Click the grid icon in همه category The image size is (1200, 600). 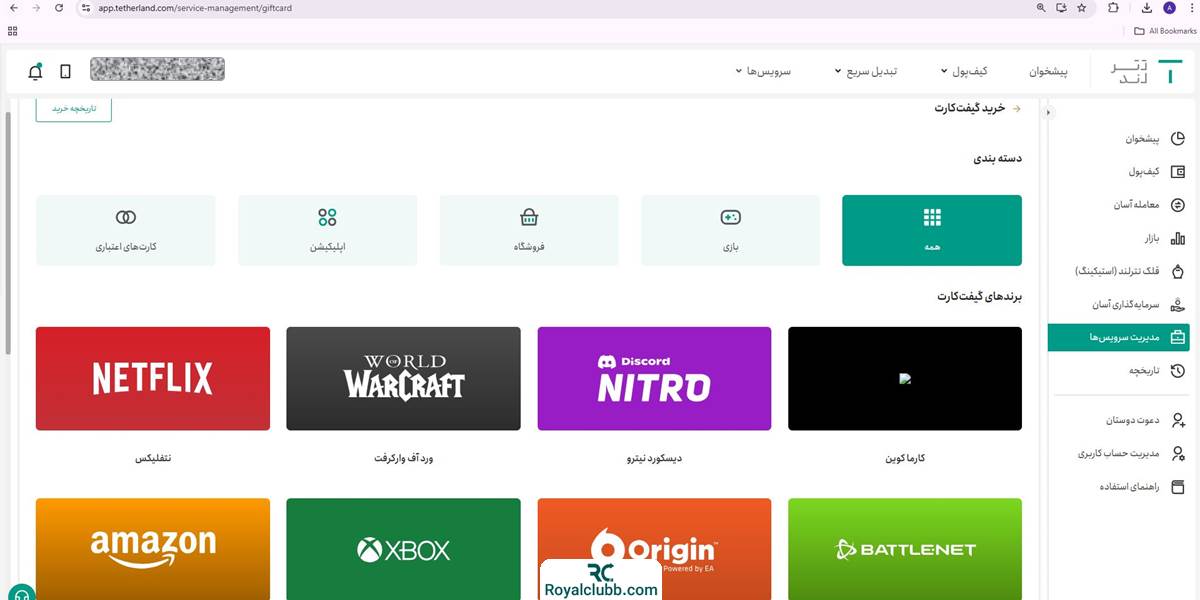click(x=932, y=217)
